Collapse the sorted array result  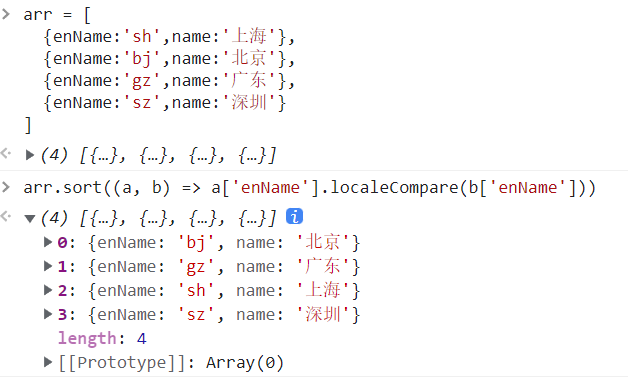pos(30,218)
